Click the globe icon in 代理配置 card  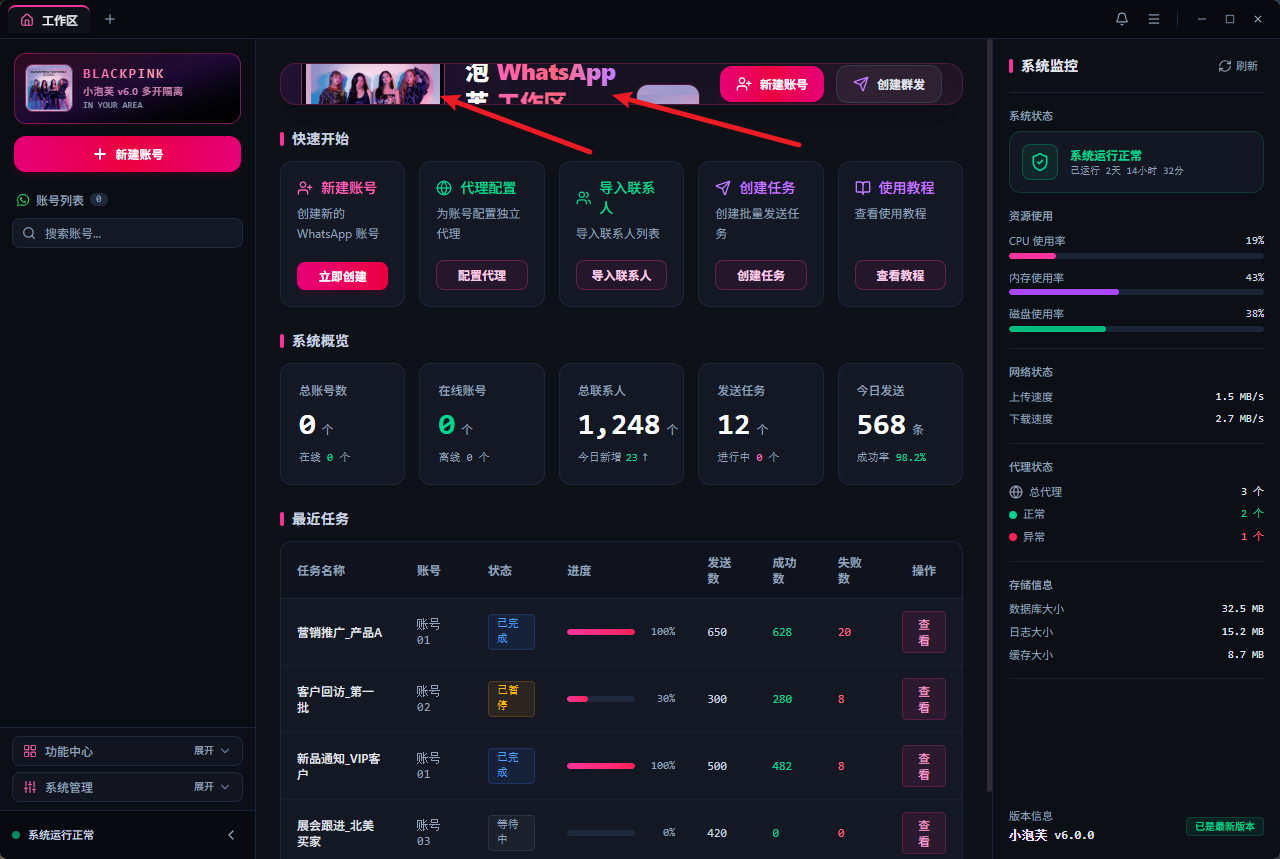(x=444, y=188)
